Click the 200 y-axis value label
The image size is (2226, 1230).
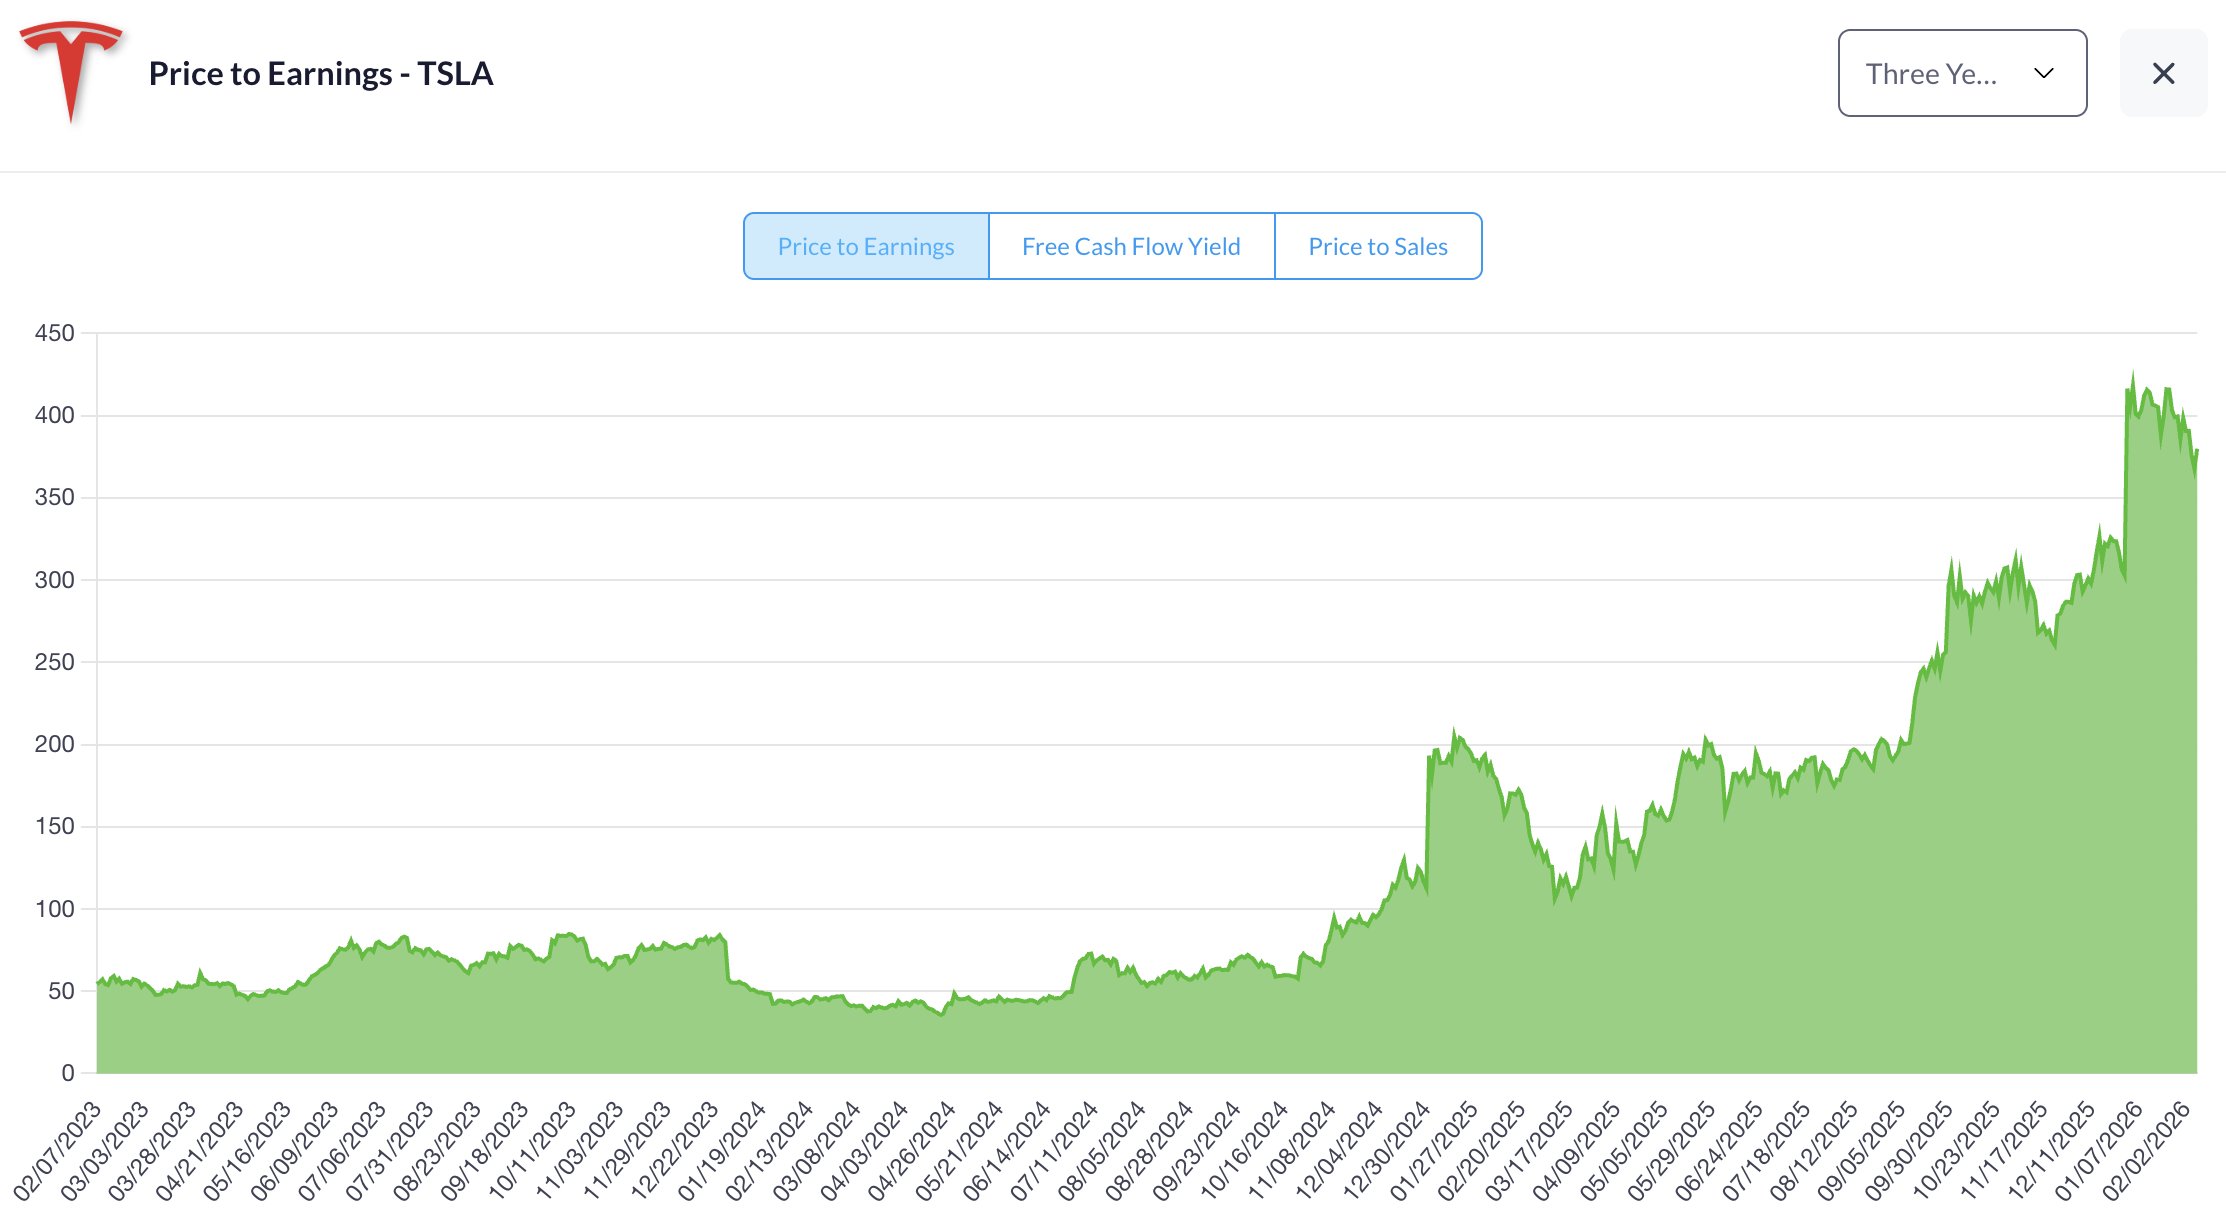point(55,744)
